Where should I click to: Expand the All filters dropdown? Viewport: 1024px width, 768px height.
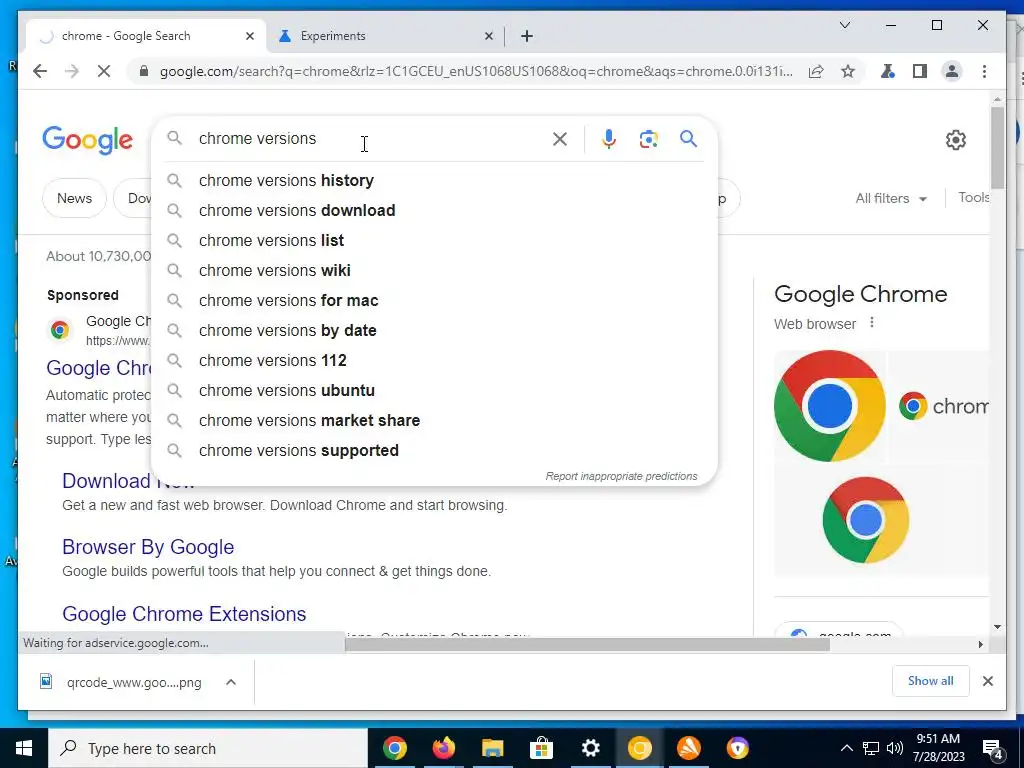pyautogui.click(x=891, y=198)
